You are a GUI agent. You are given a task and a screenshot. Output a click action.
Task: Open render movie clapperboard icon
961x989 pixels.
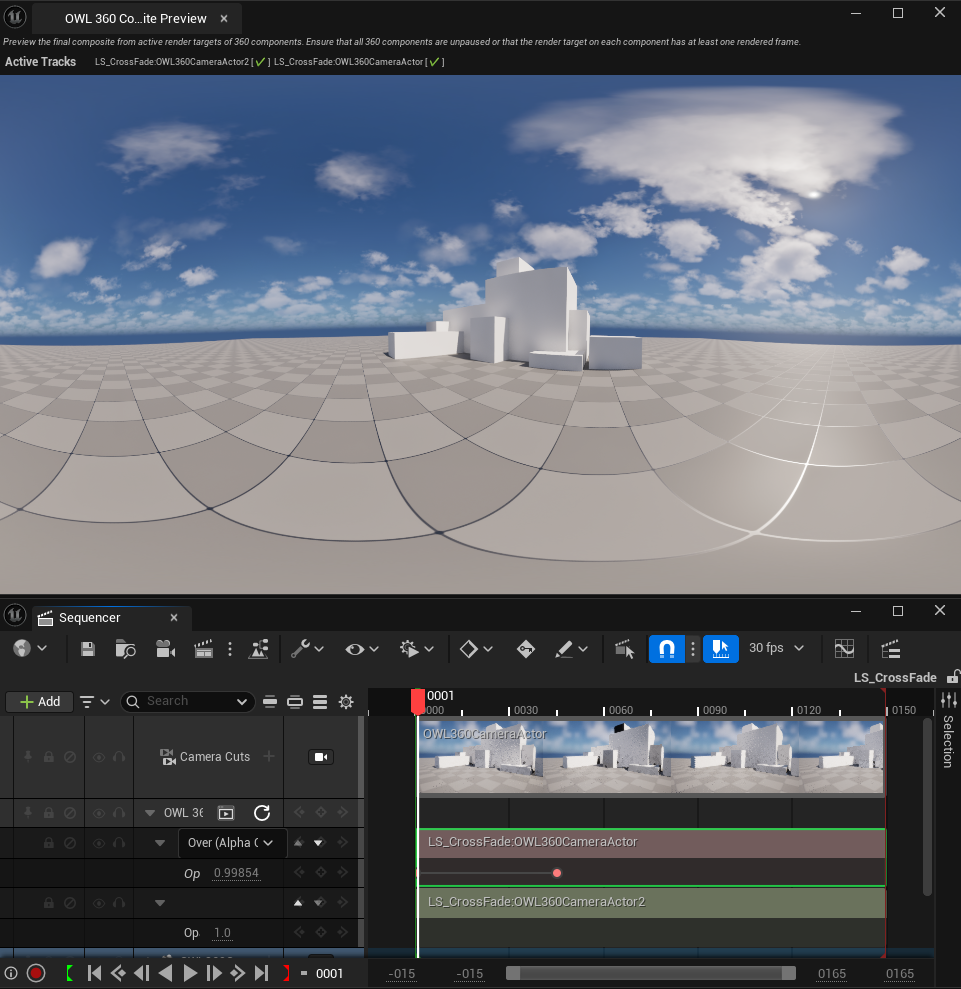point(203,649)
